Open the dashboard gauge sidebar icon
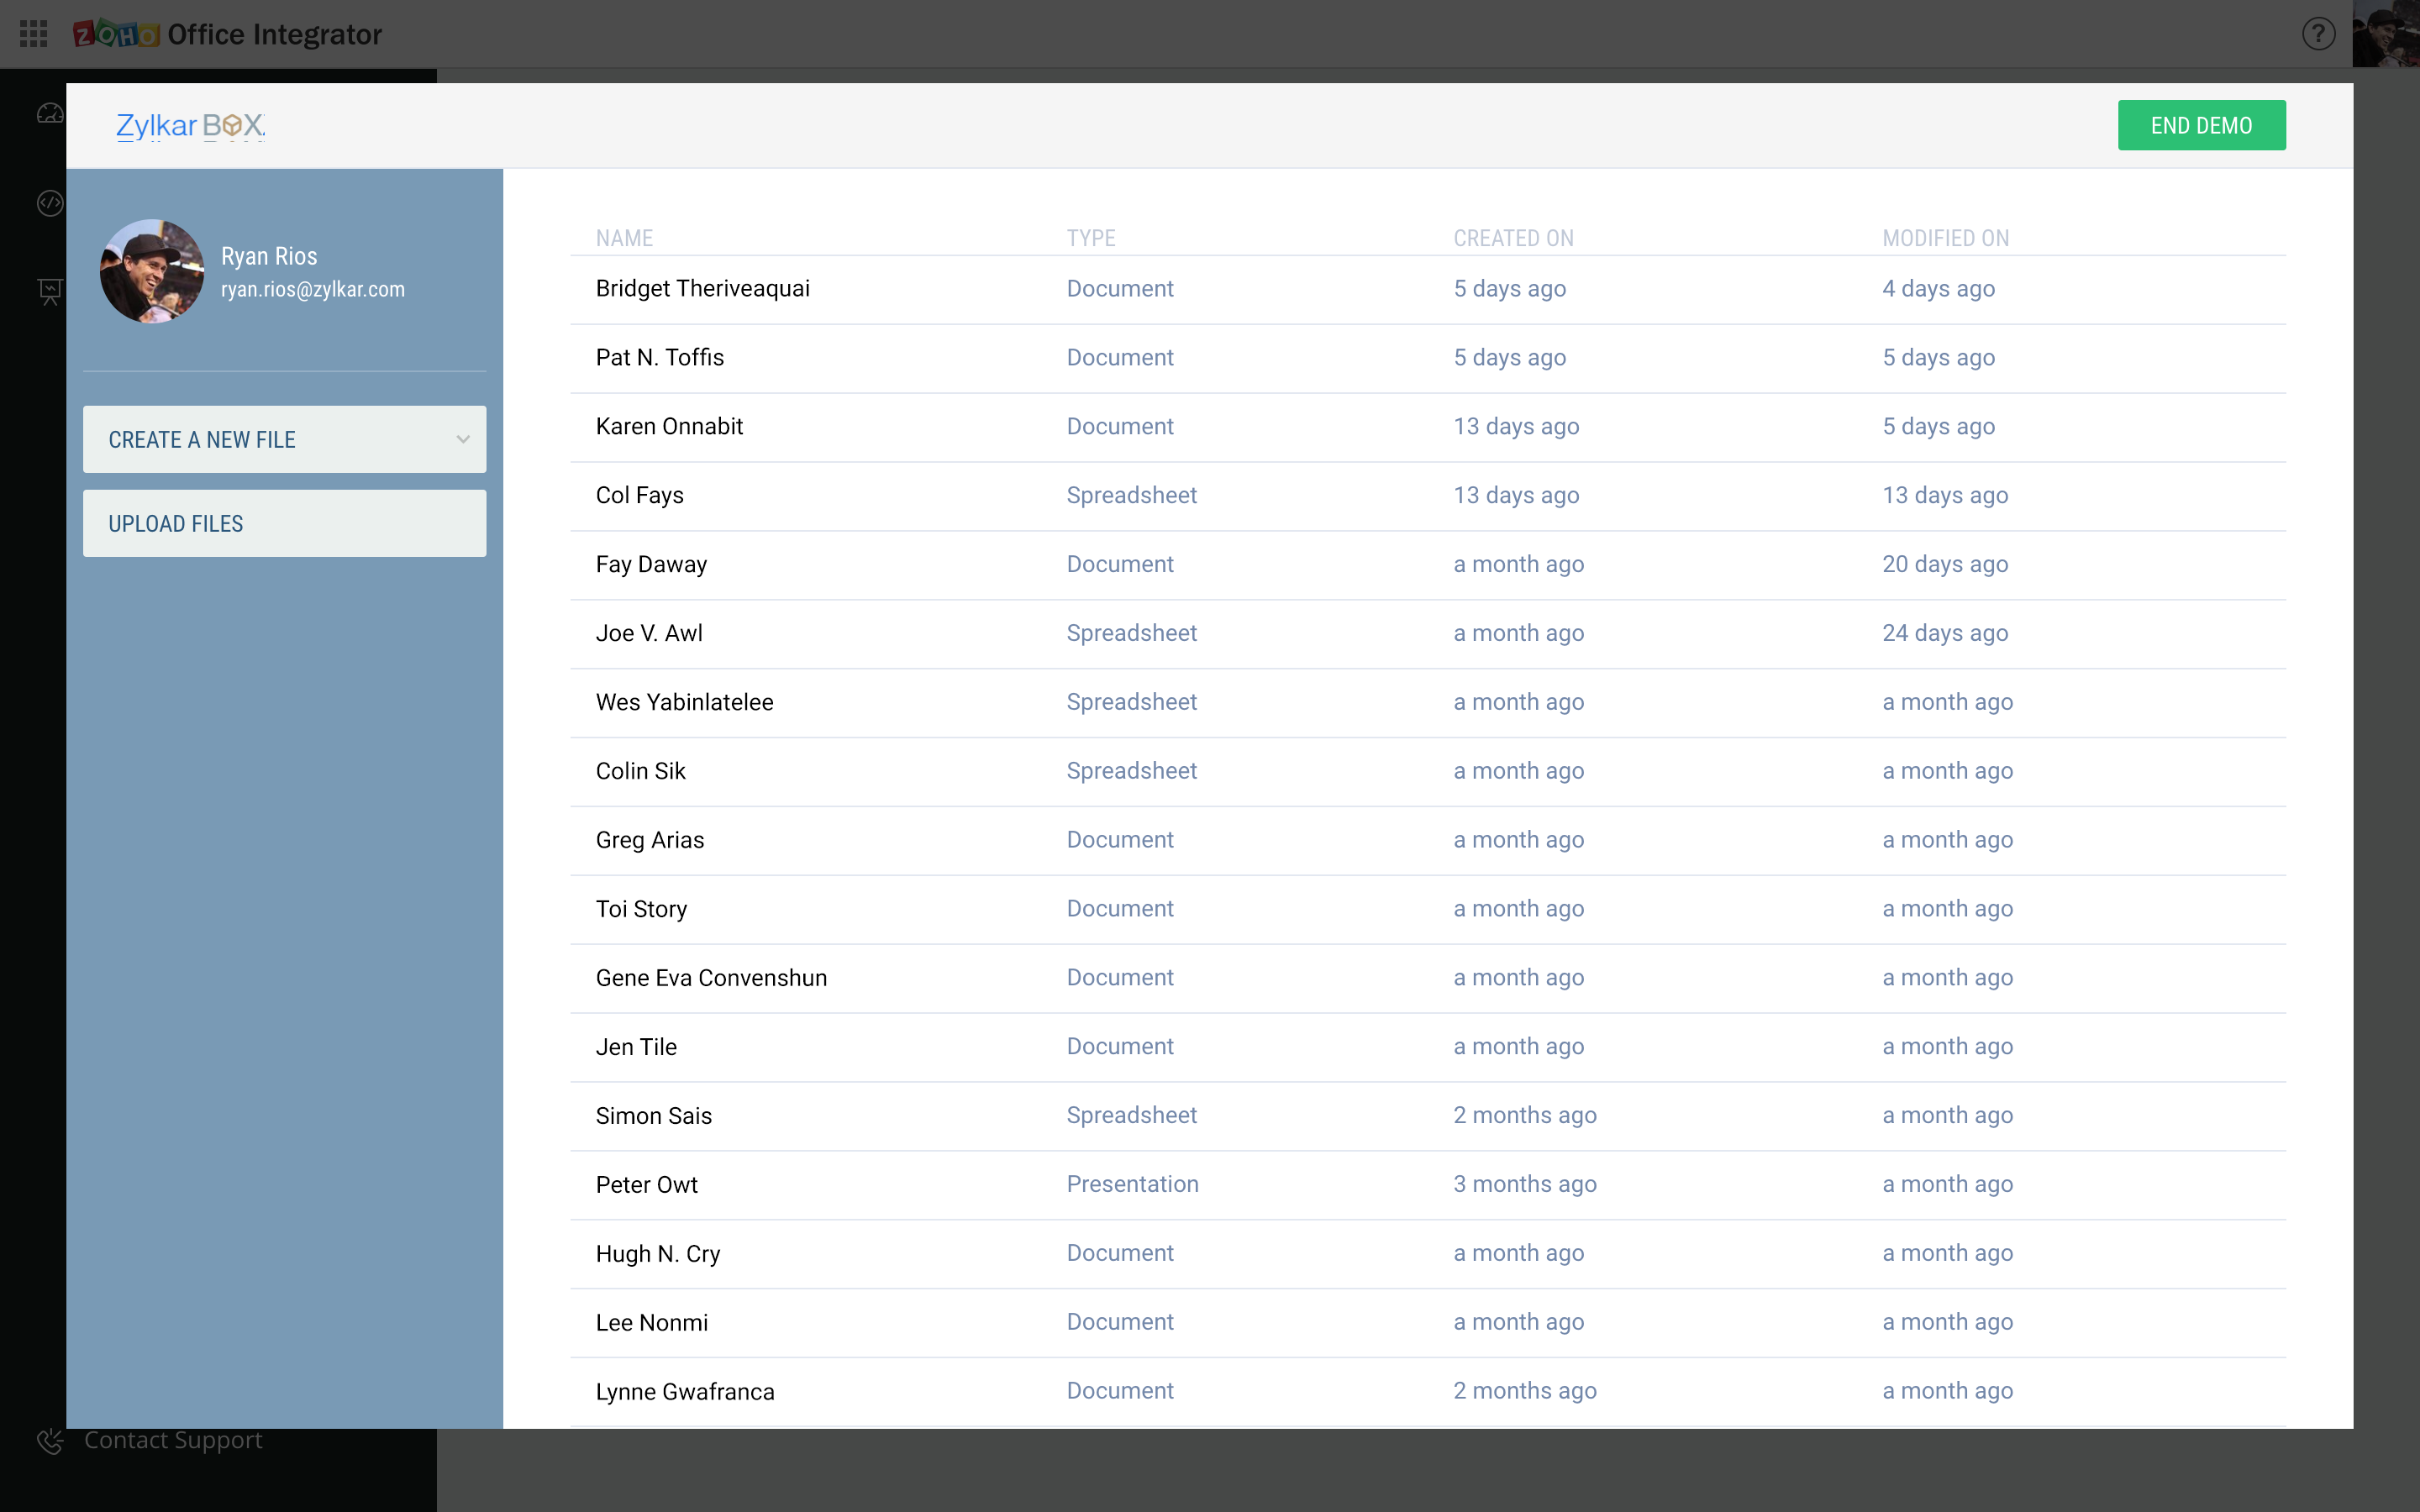Screen dimensions: 2420x1512 click(x=49, y=114)
